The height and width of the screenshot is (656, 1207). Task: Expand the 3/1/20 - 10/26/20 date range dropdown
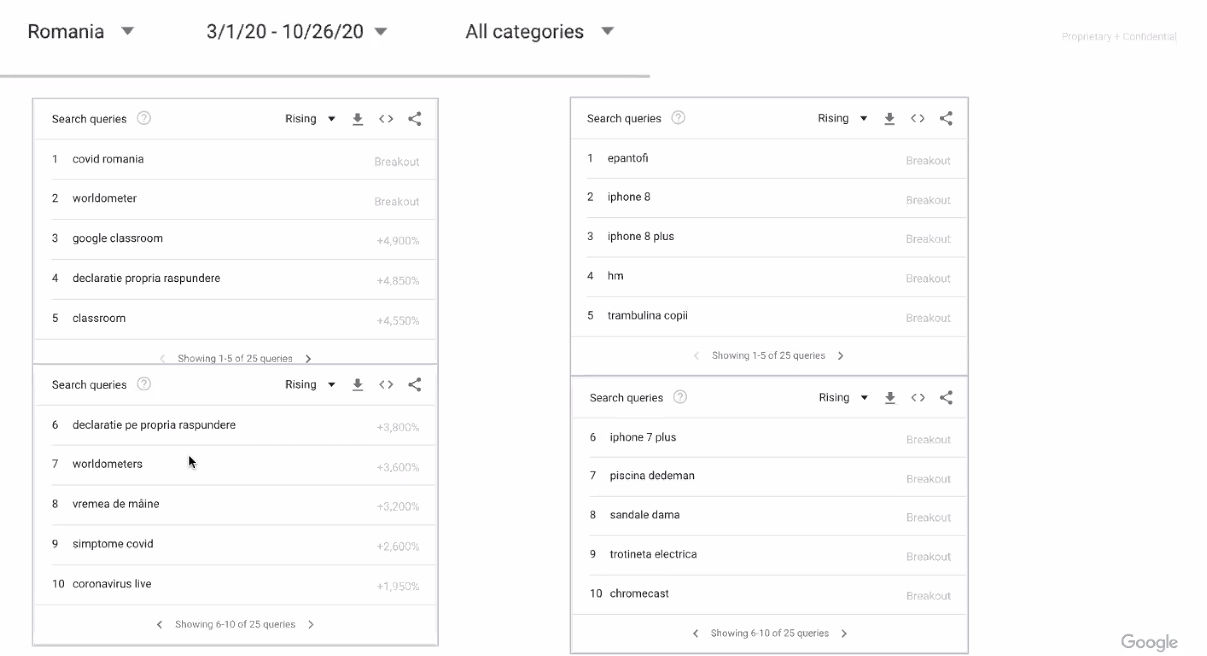(x=296, y=31)
